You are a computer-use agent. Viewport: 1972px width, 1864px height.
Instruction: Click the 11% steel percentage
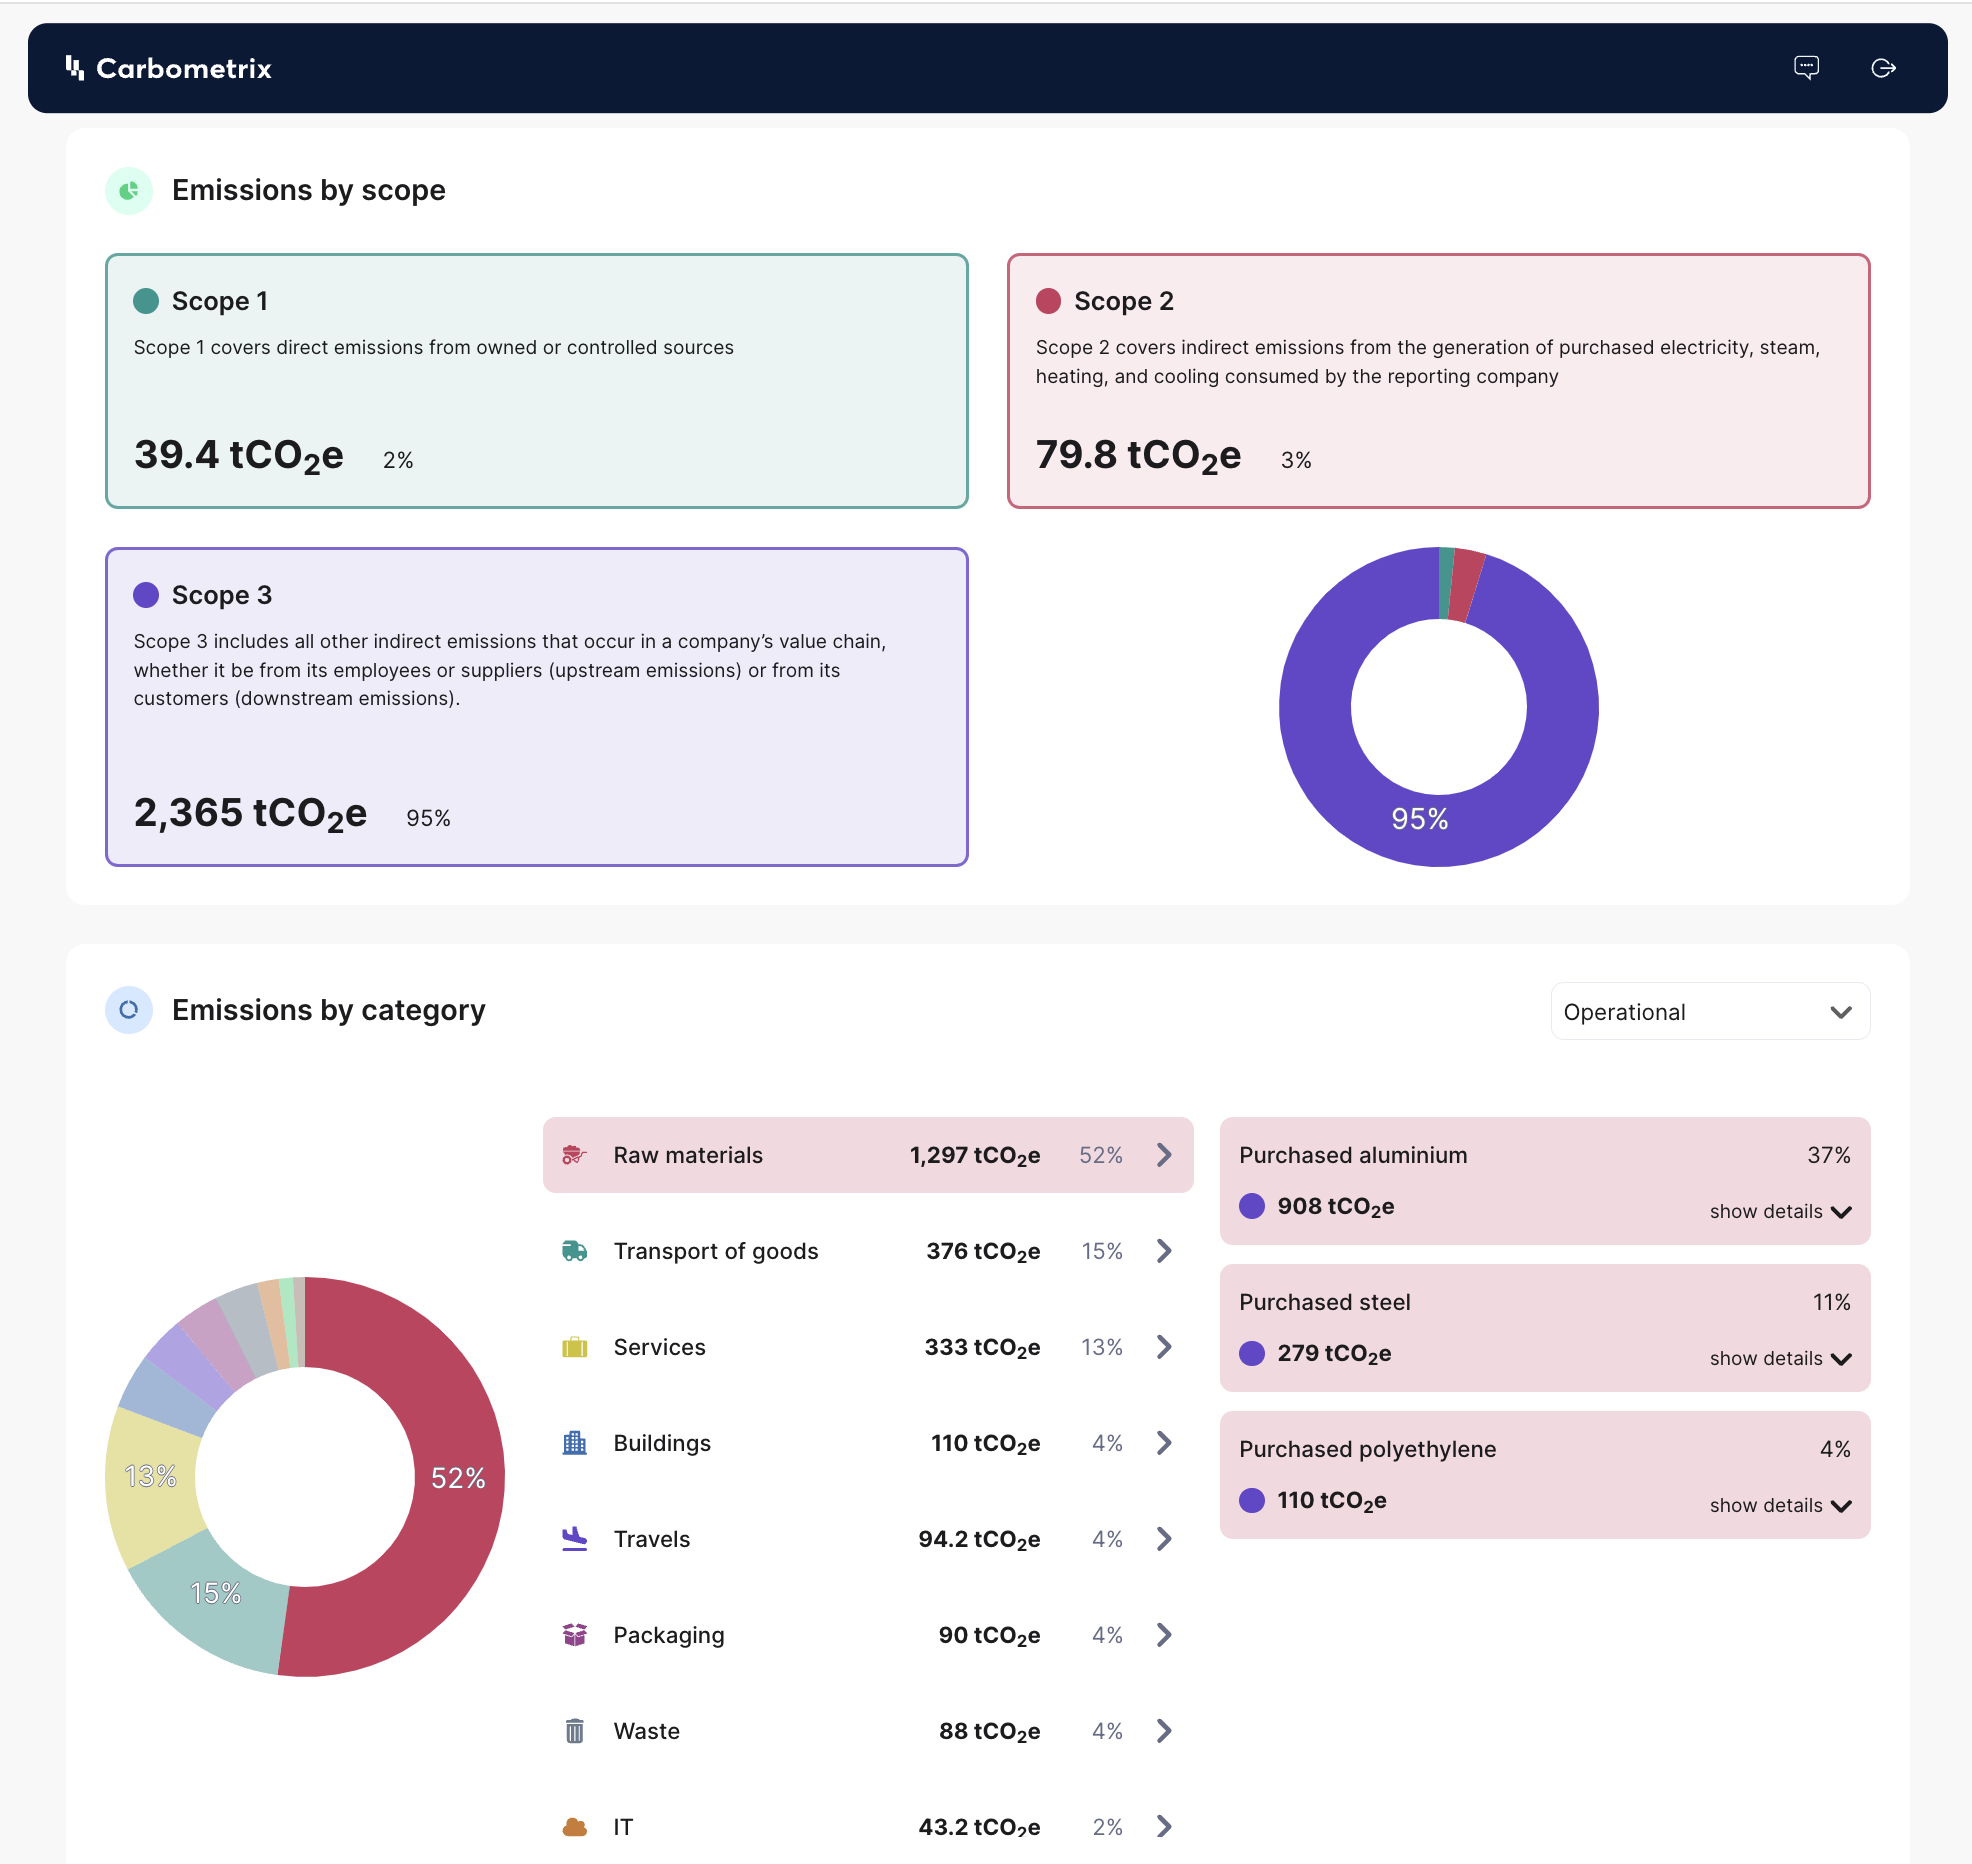1831,1302
